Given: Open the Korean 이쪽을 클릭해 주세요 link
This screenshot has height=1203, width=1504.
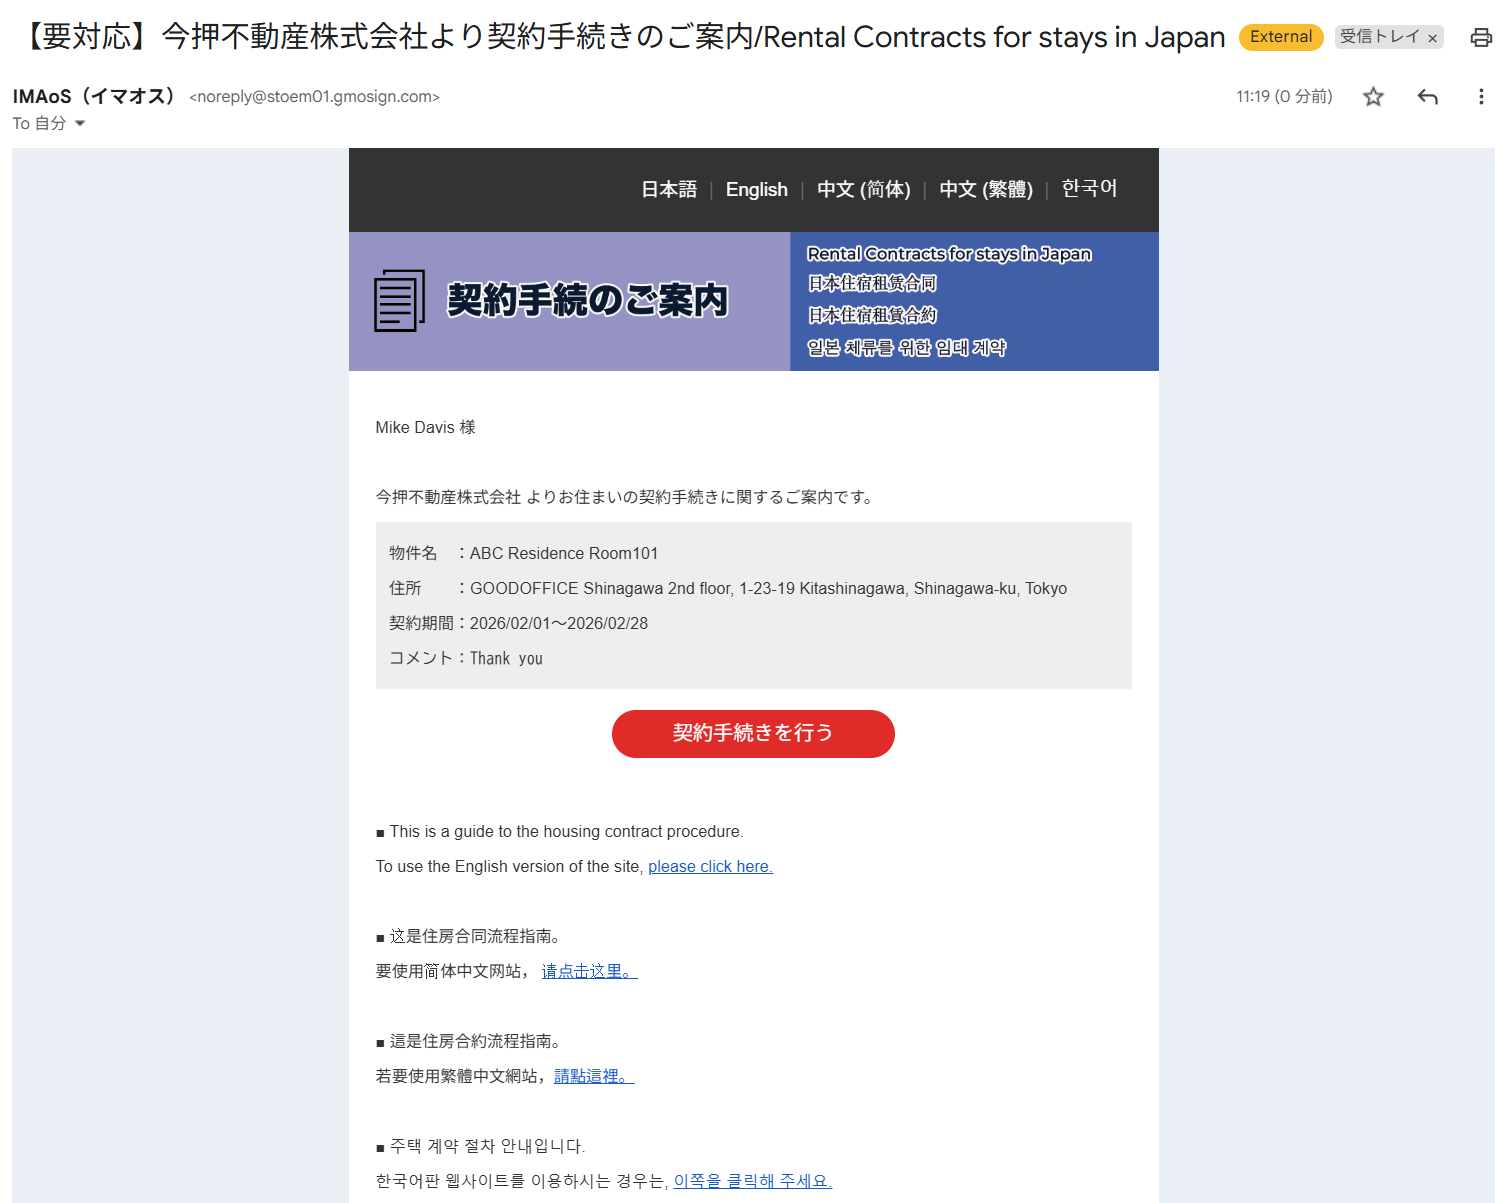Looking at the screenshot, I should [x=752, y=1181].
